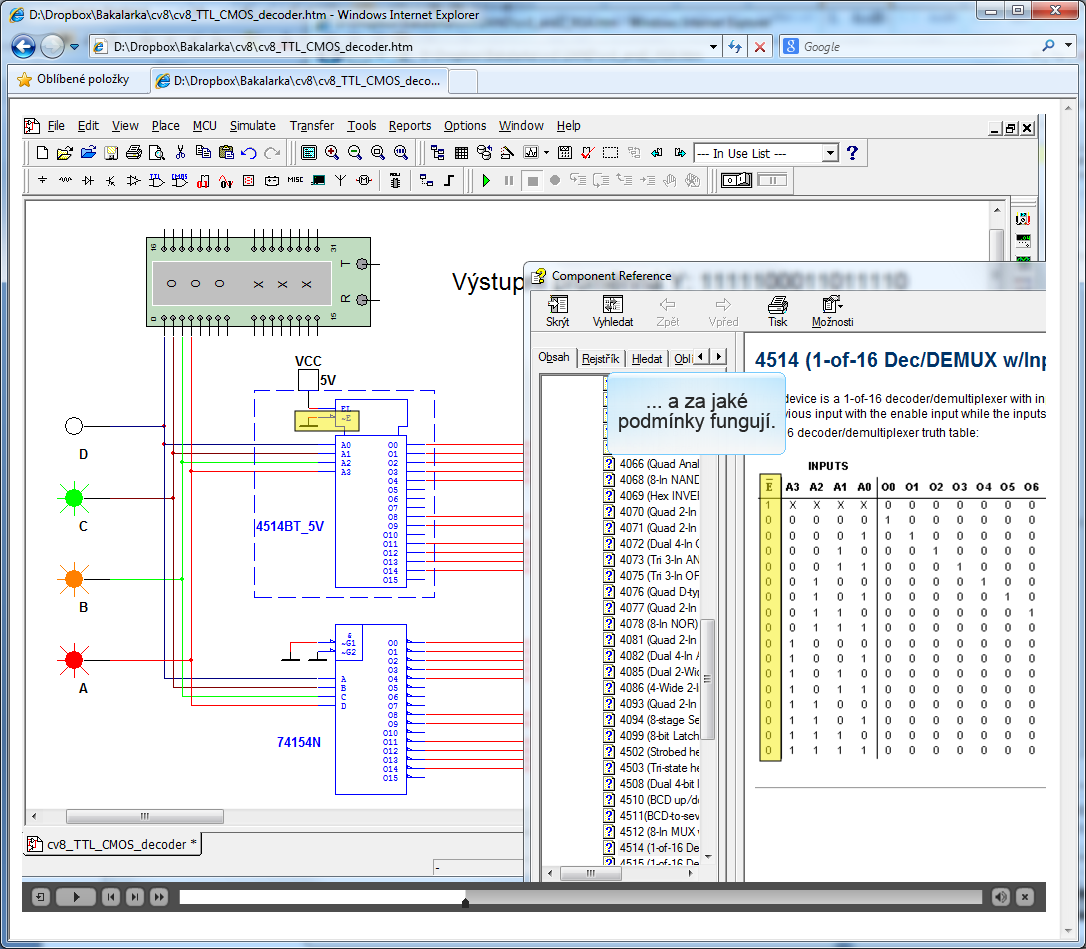Open the Reports menu
This screenshot has height=949, width=1086.
click(410, 126)
